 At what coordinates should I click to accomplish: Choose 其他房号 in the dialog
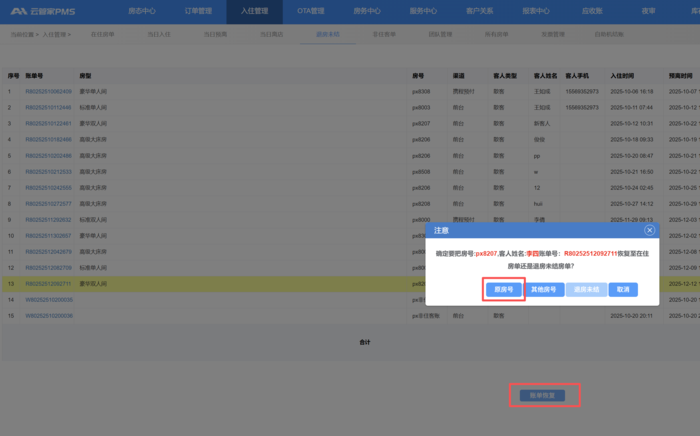coord(545,289)
